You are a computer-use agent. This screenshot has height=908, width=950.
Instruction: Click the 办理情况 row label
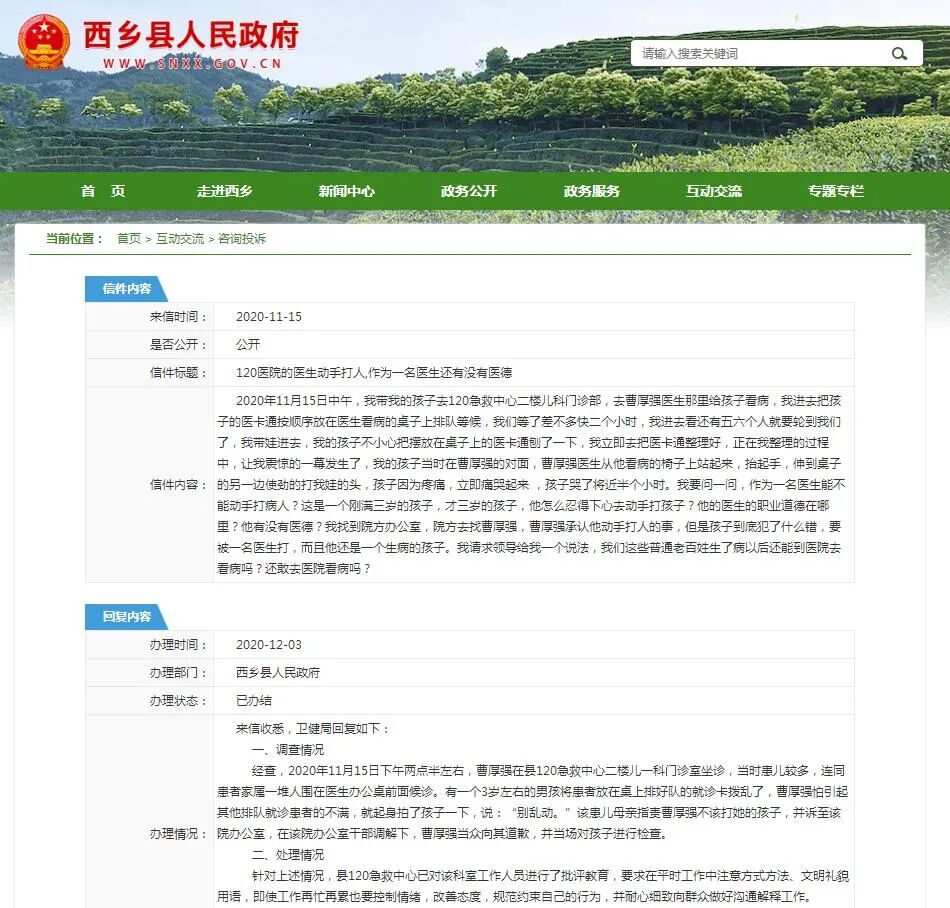click(179, 833)
